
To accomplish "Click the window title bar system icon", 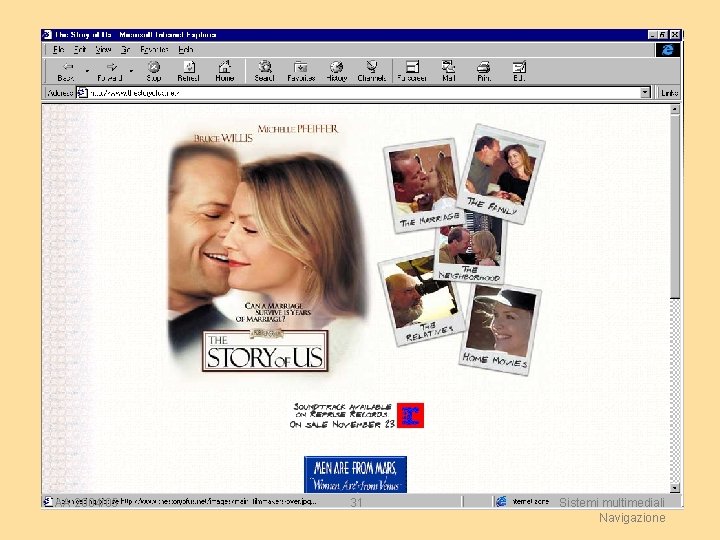I will (x=47, y=34).
